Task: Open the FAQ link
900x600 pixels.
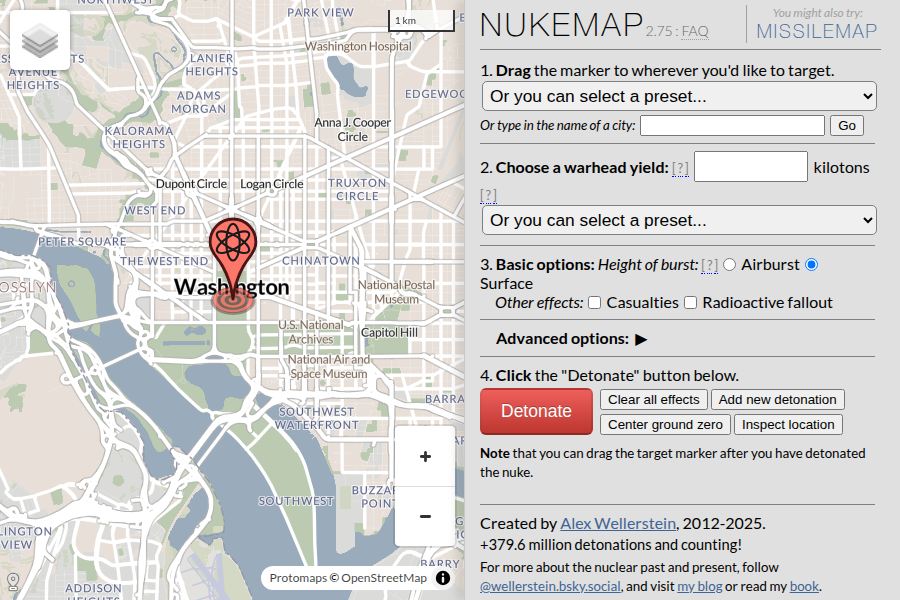Action: [695, 32]
